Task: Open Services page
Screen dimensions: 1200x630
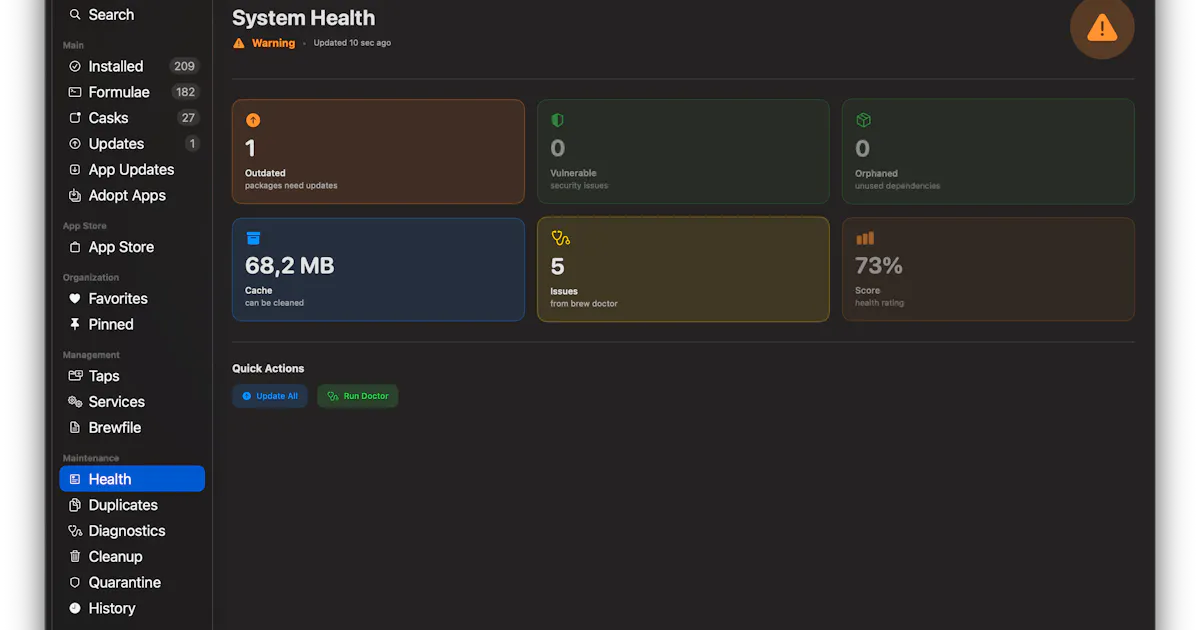Action: (x=132, y=402)
